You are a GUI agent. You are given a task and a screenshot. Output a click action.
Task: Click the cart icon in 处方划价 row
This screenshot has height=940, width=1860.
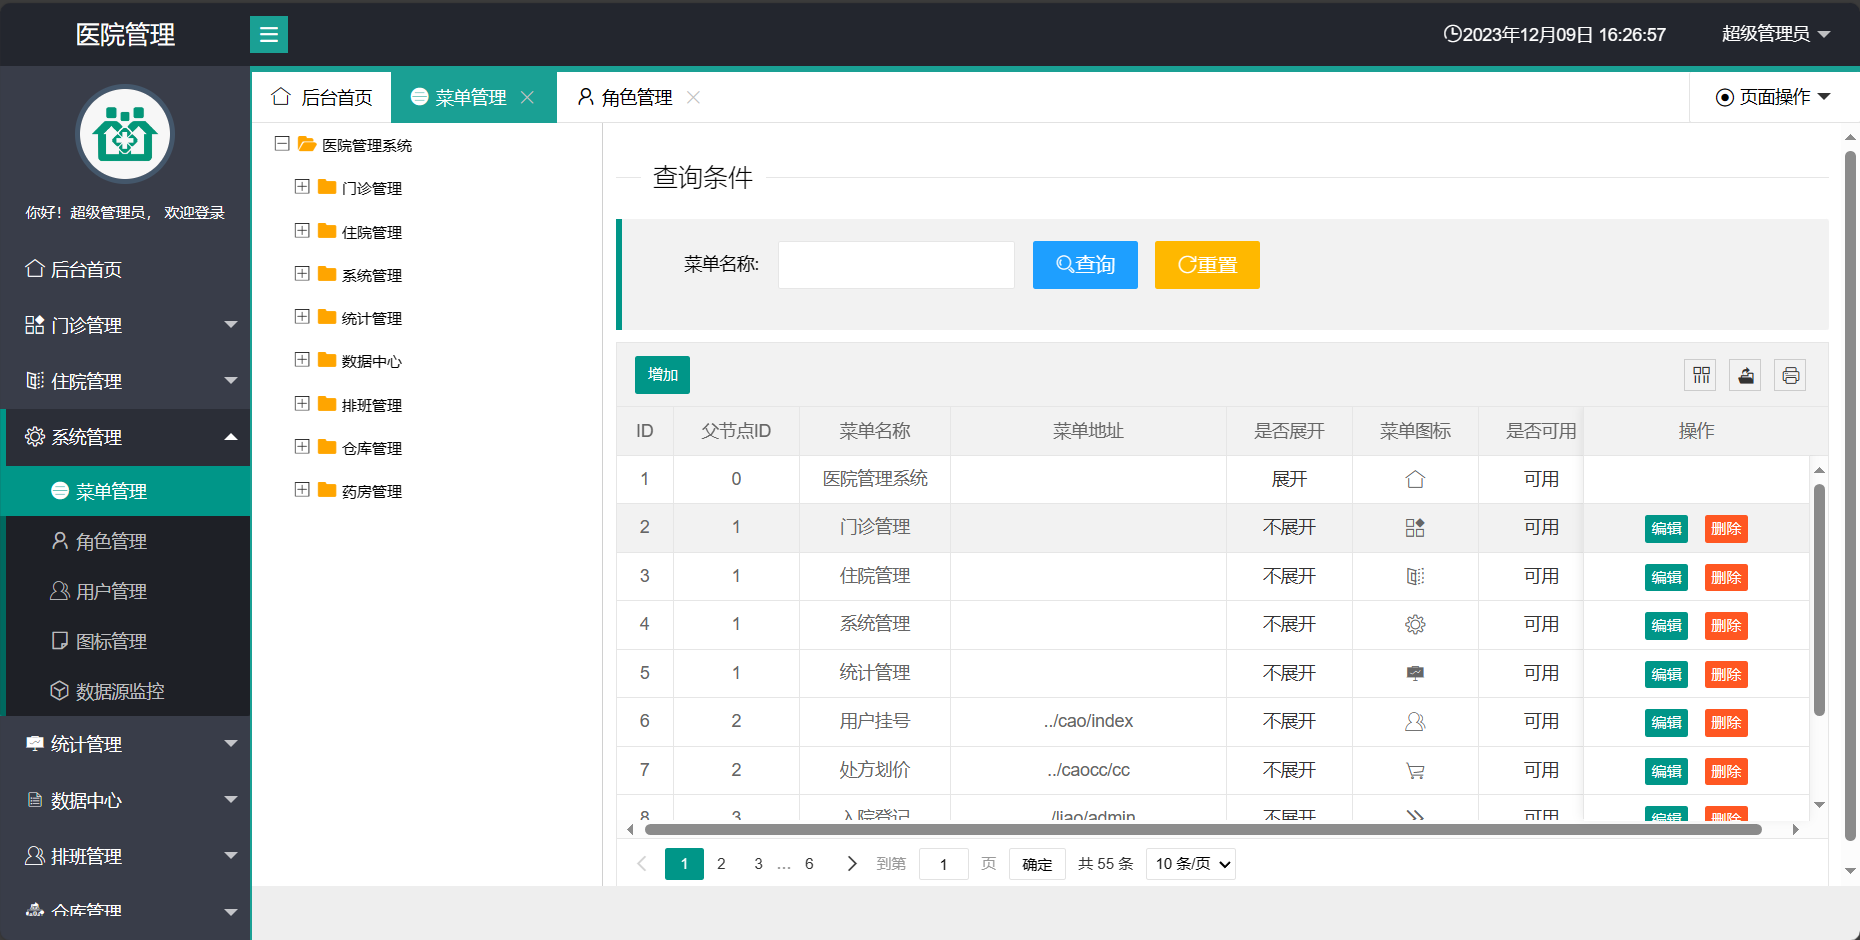[1415, 771]
